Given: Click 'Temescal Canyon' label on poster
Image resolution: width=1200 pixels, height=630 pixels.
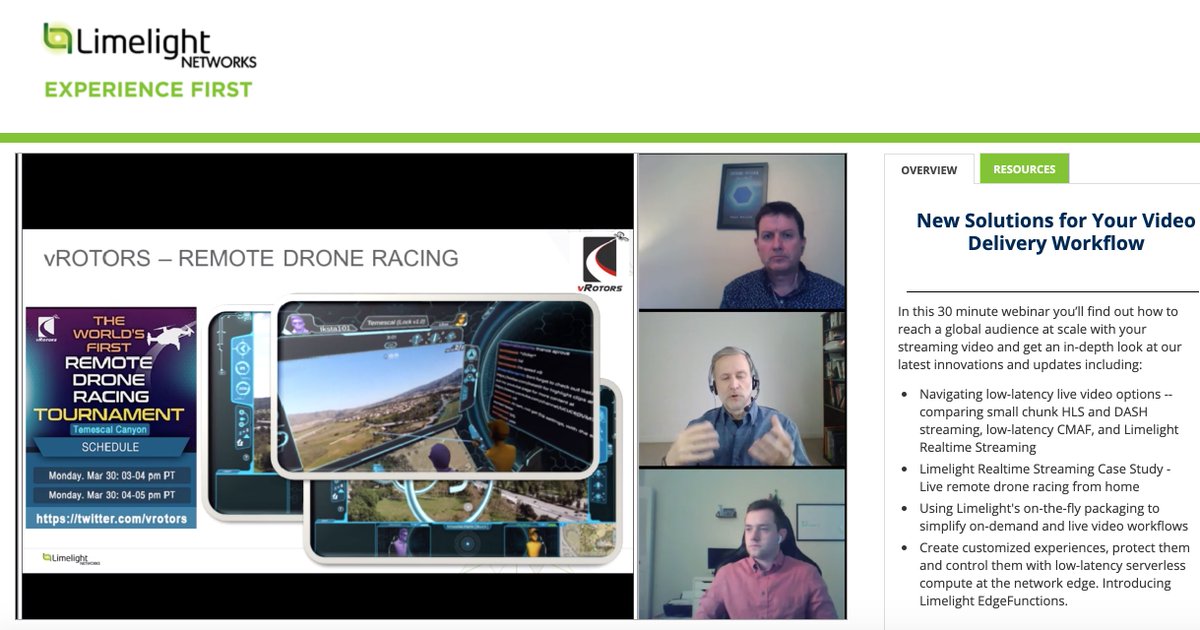Looking at the screenshot, I should tap(110, 429).
